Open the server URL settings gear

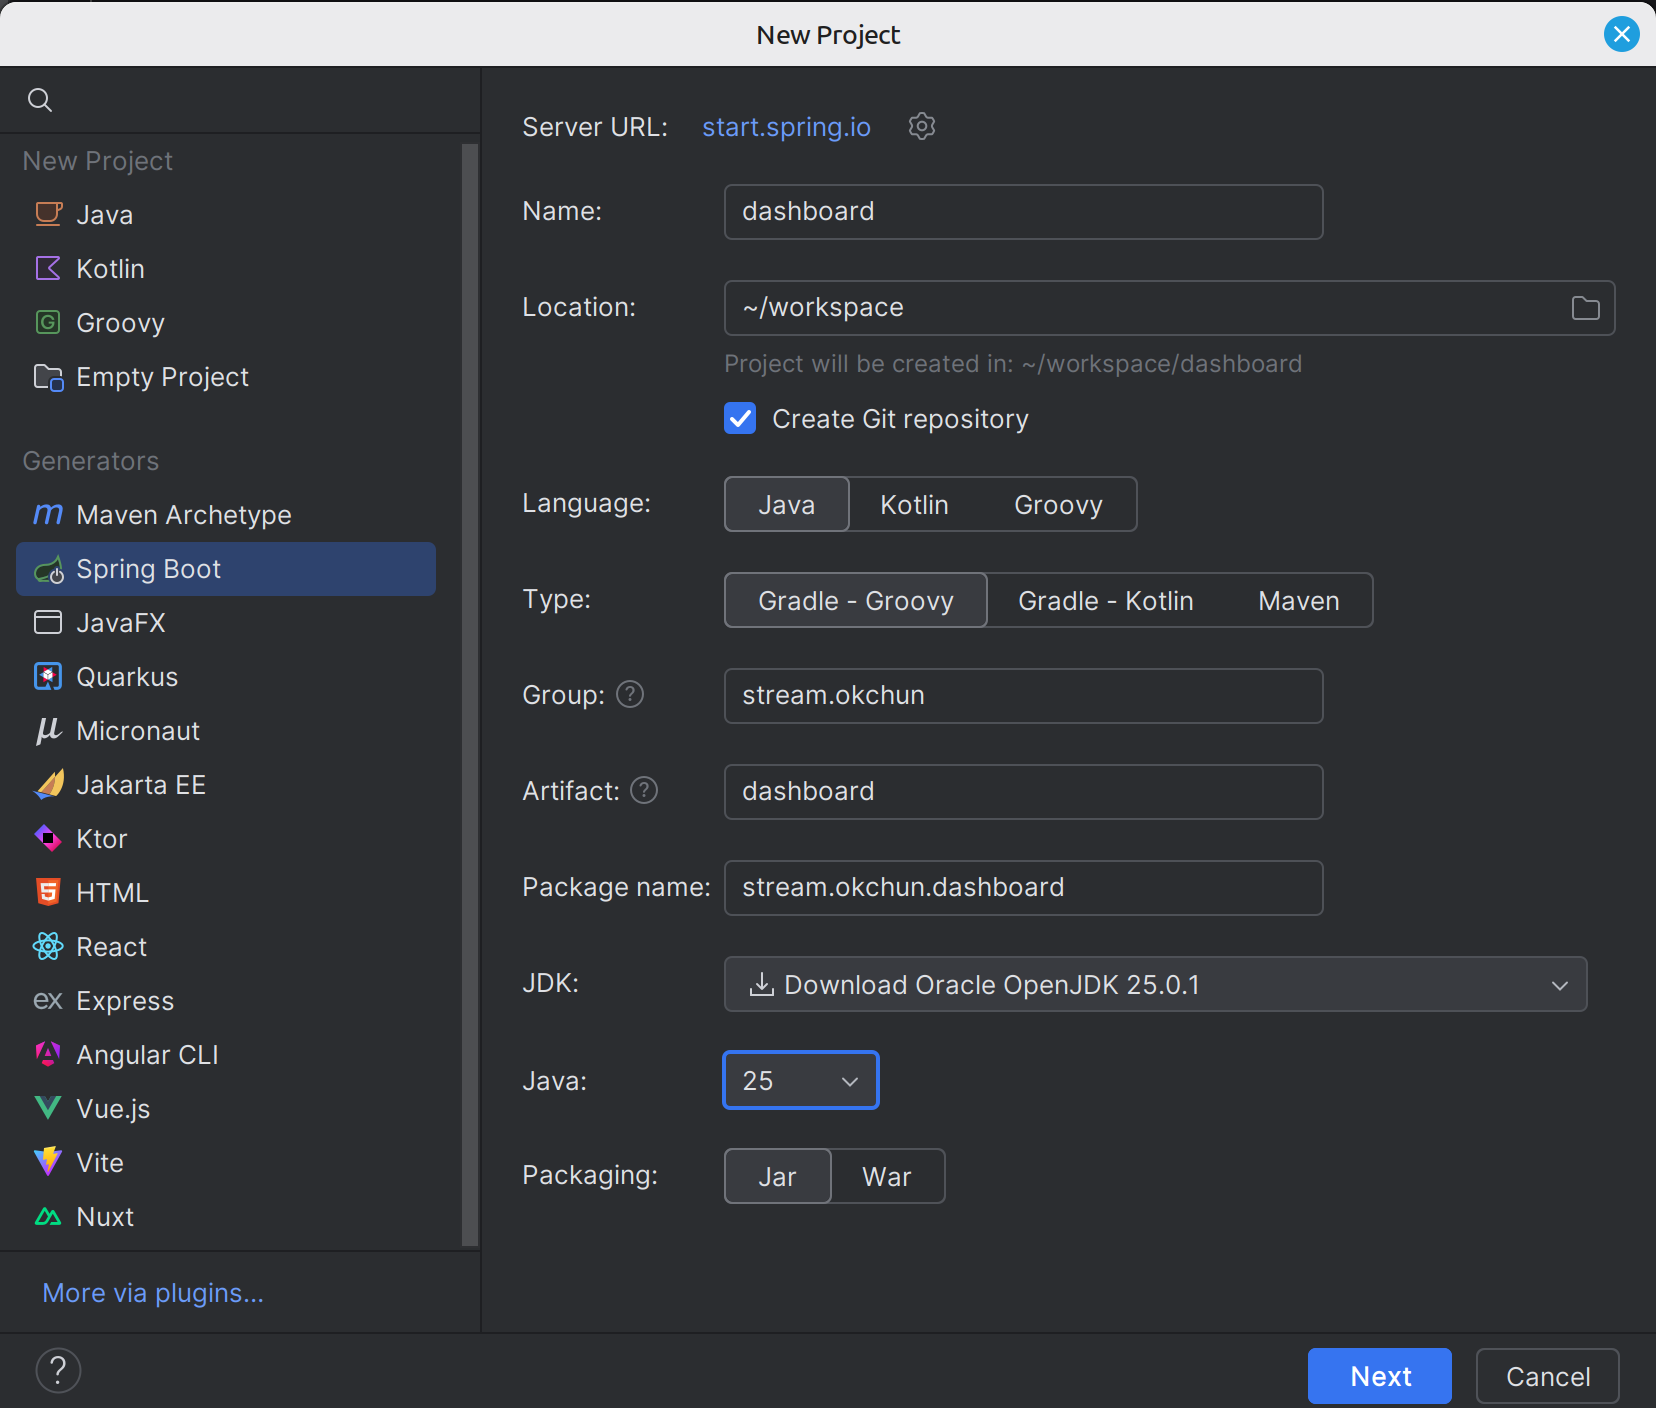pyautogui.click(x=921, y=126)
